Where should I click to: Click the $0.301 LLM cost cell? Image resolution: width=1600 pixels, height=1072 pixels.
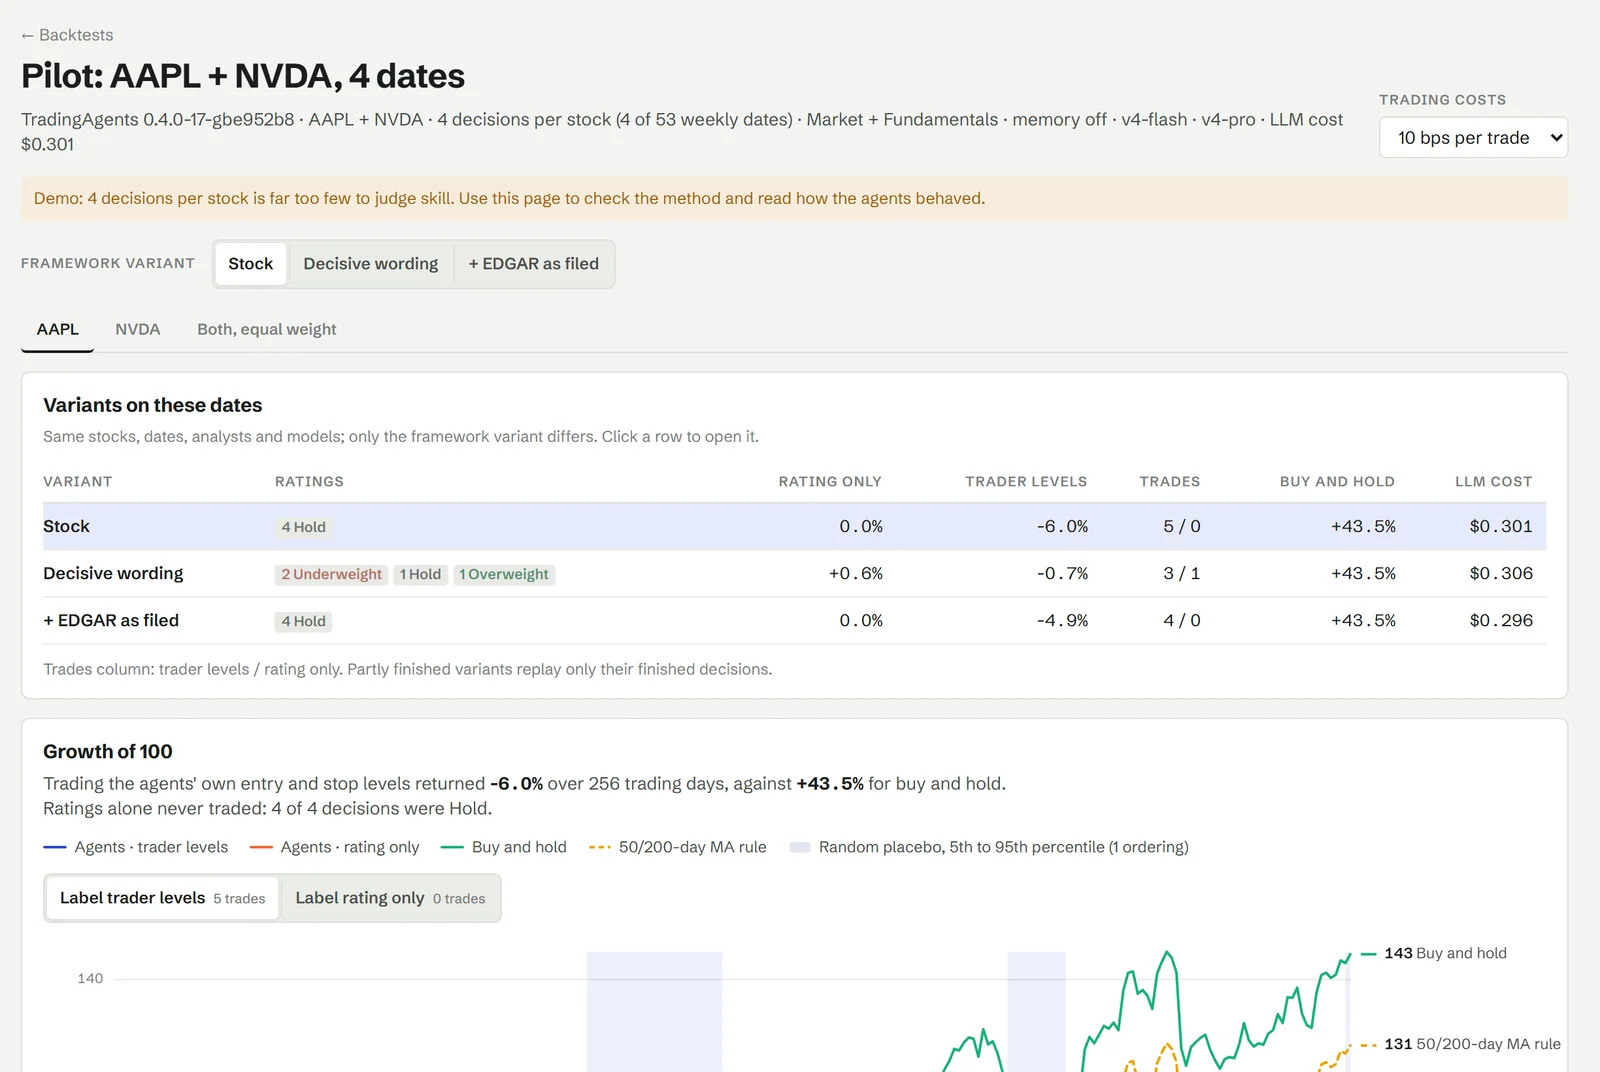pos(1501,526)
